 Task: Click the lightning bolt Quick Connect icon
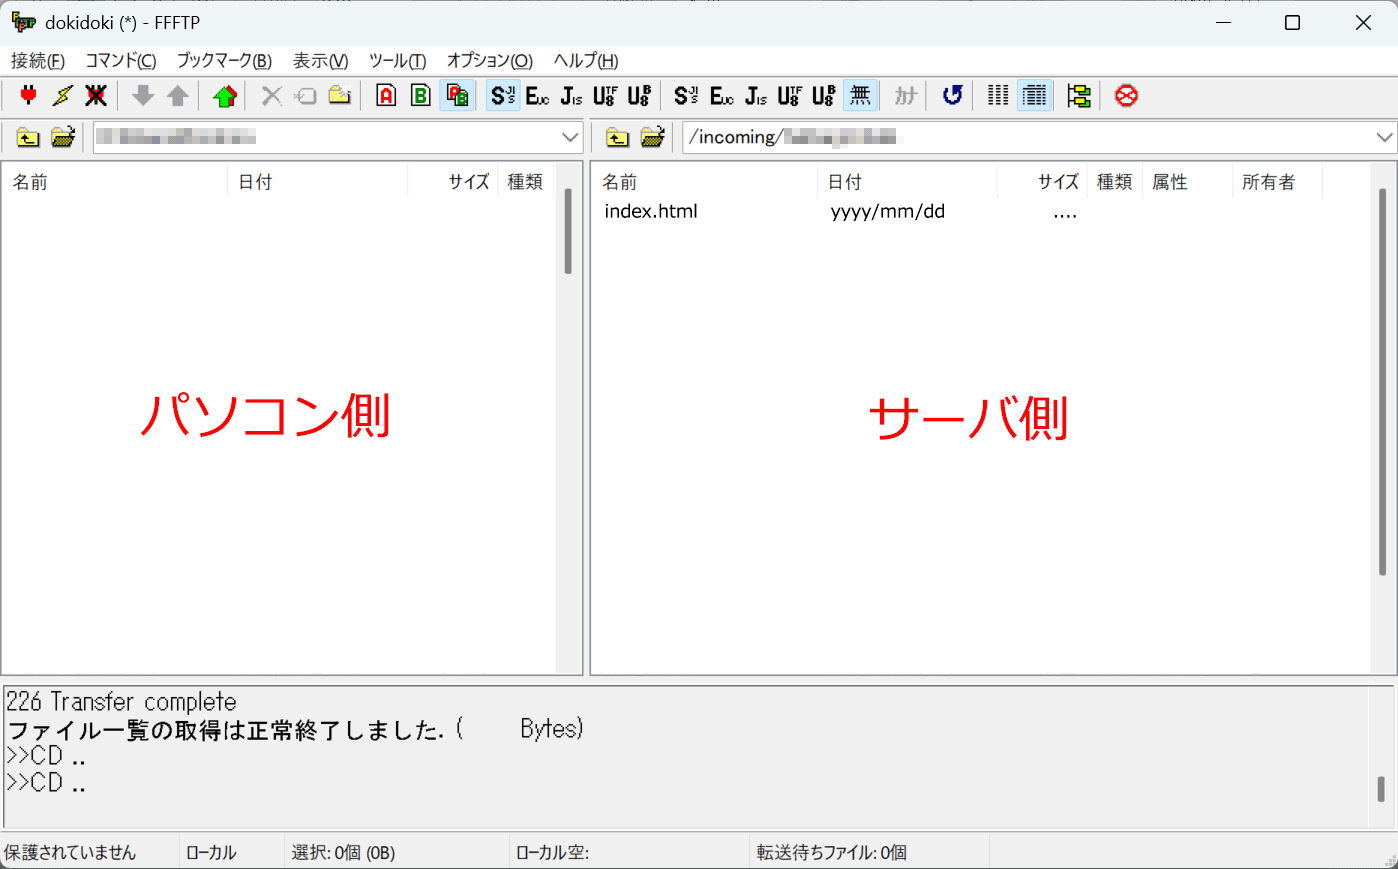pos(62,96)
